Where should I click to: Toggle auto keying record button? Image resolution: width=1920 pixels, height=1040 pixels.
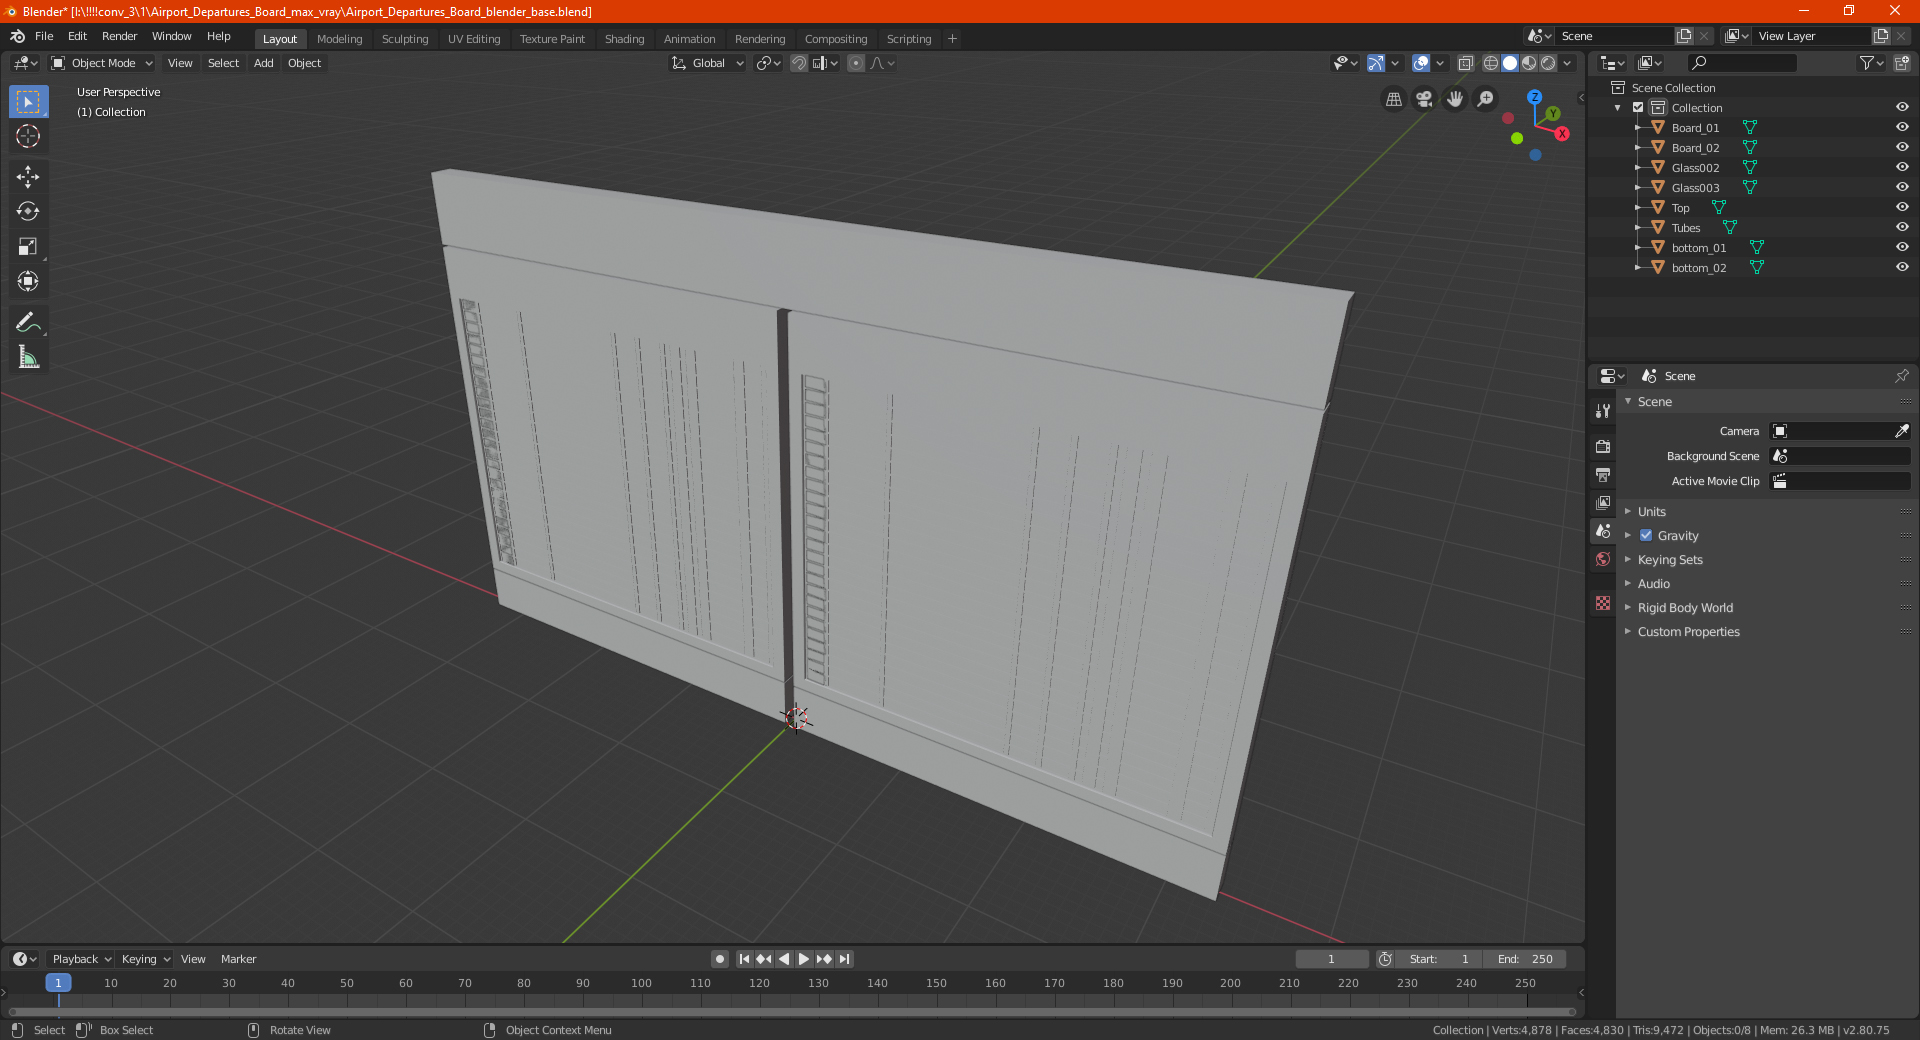(719, 959)
